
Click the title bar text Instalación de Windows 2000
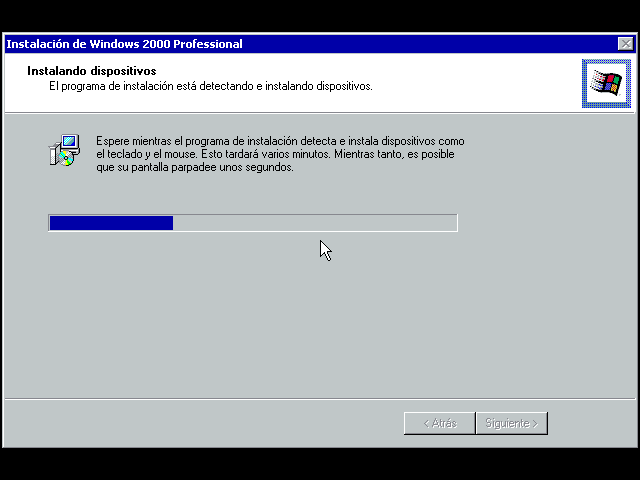124,44
